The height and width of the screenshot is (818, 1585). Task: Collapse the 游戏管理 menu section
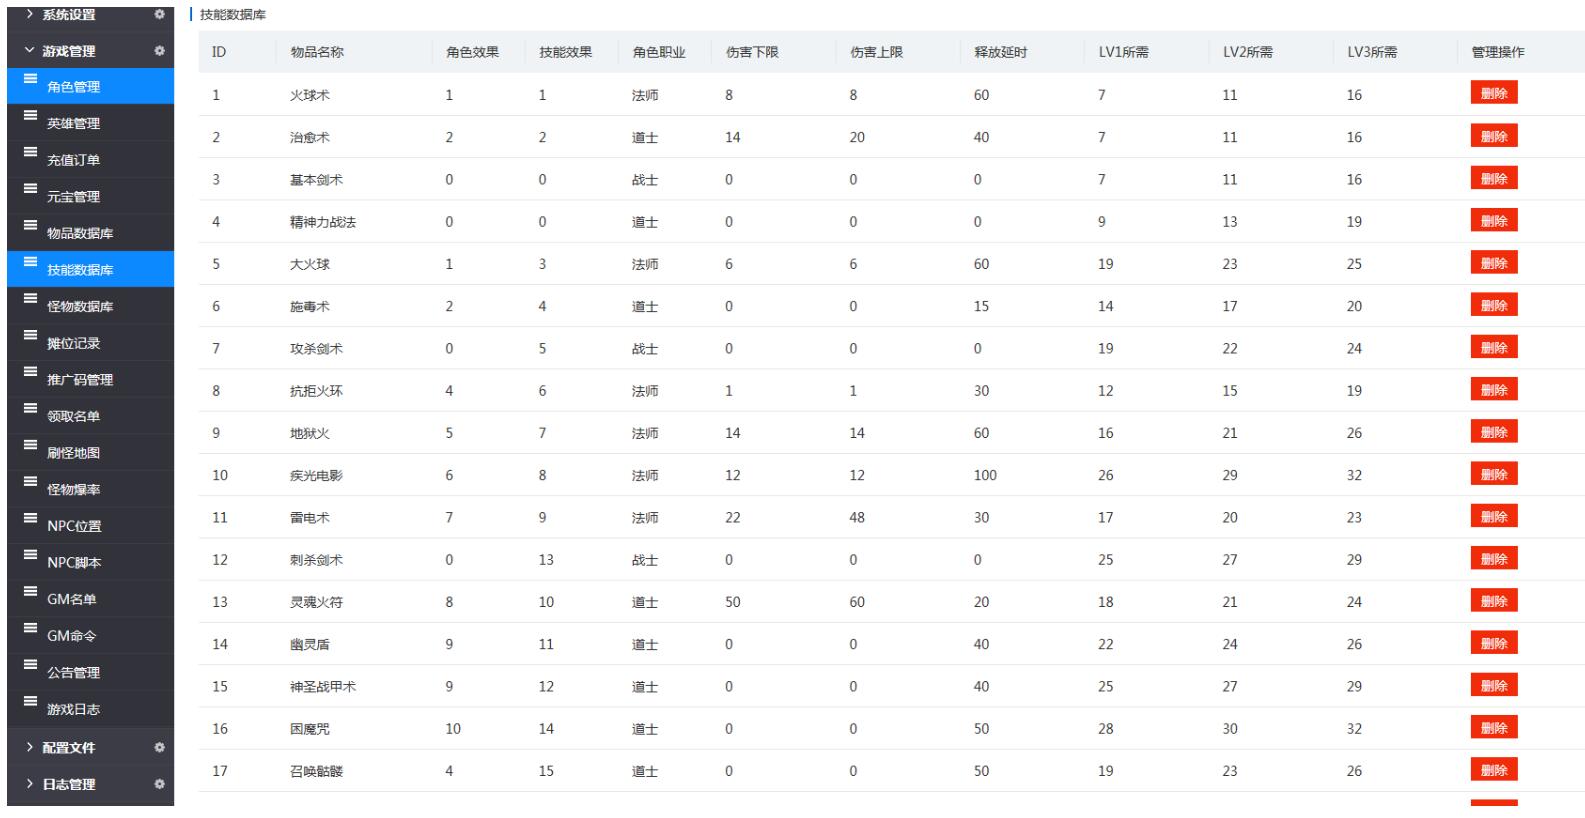pos(68,51)
